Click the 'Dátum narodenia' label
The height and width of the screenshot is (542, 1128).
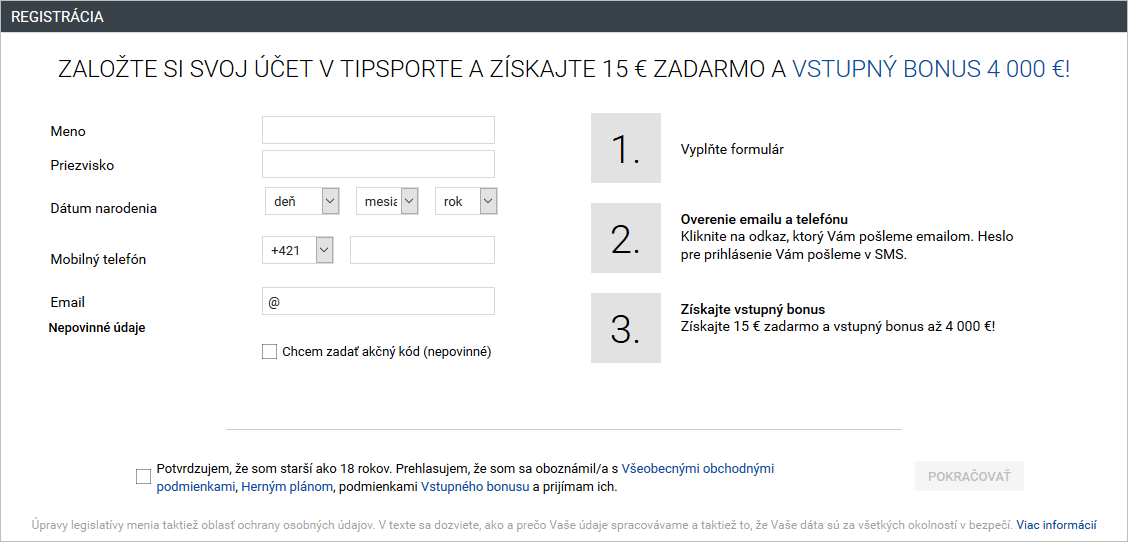tap(104, 209)
